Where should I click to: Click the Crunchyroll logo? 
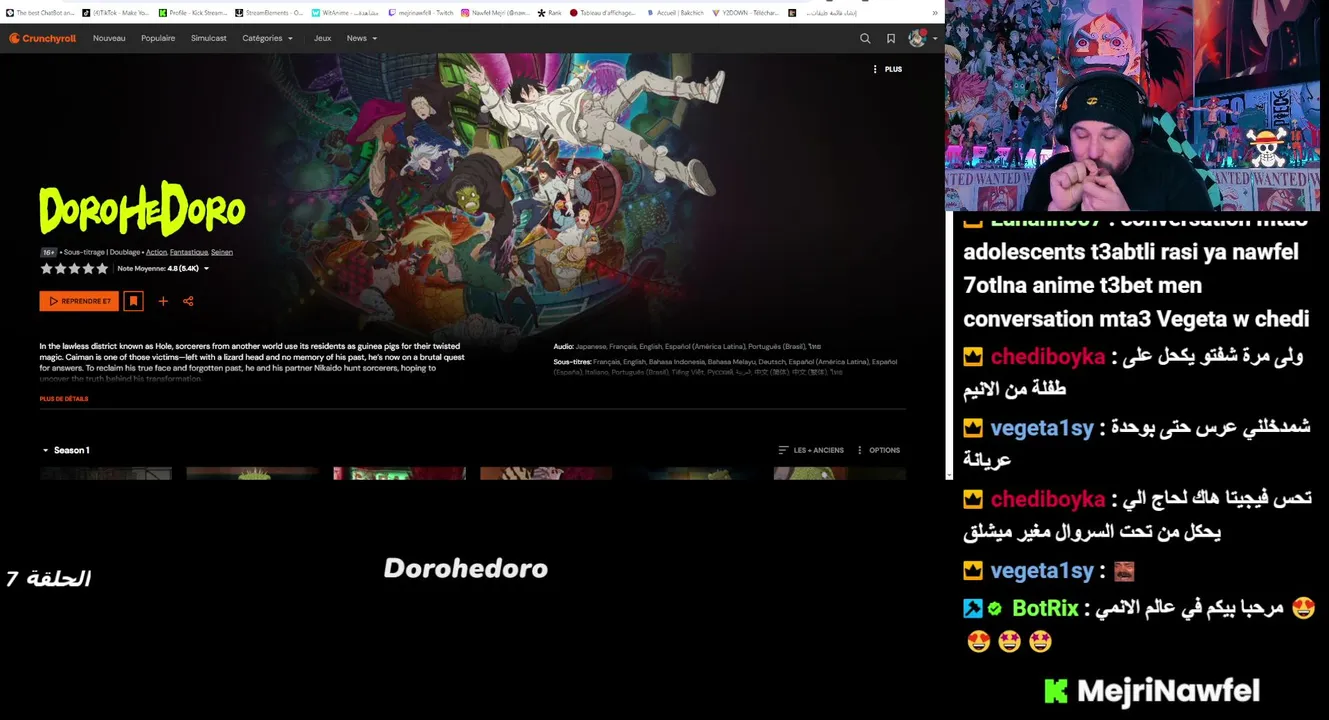pyautogui.click(x=42, y=38)
